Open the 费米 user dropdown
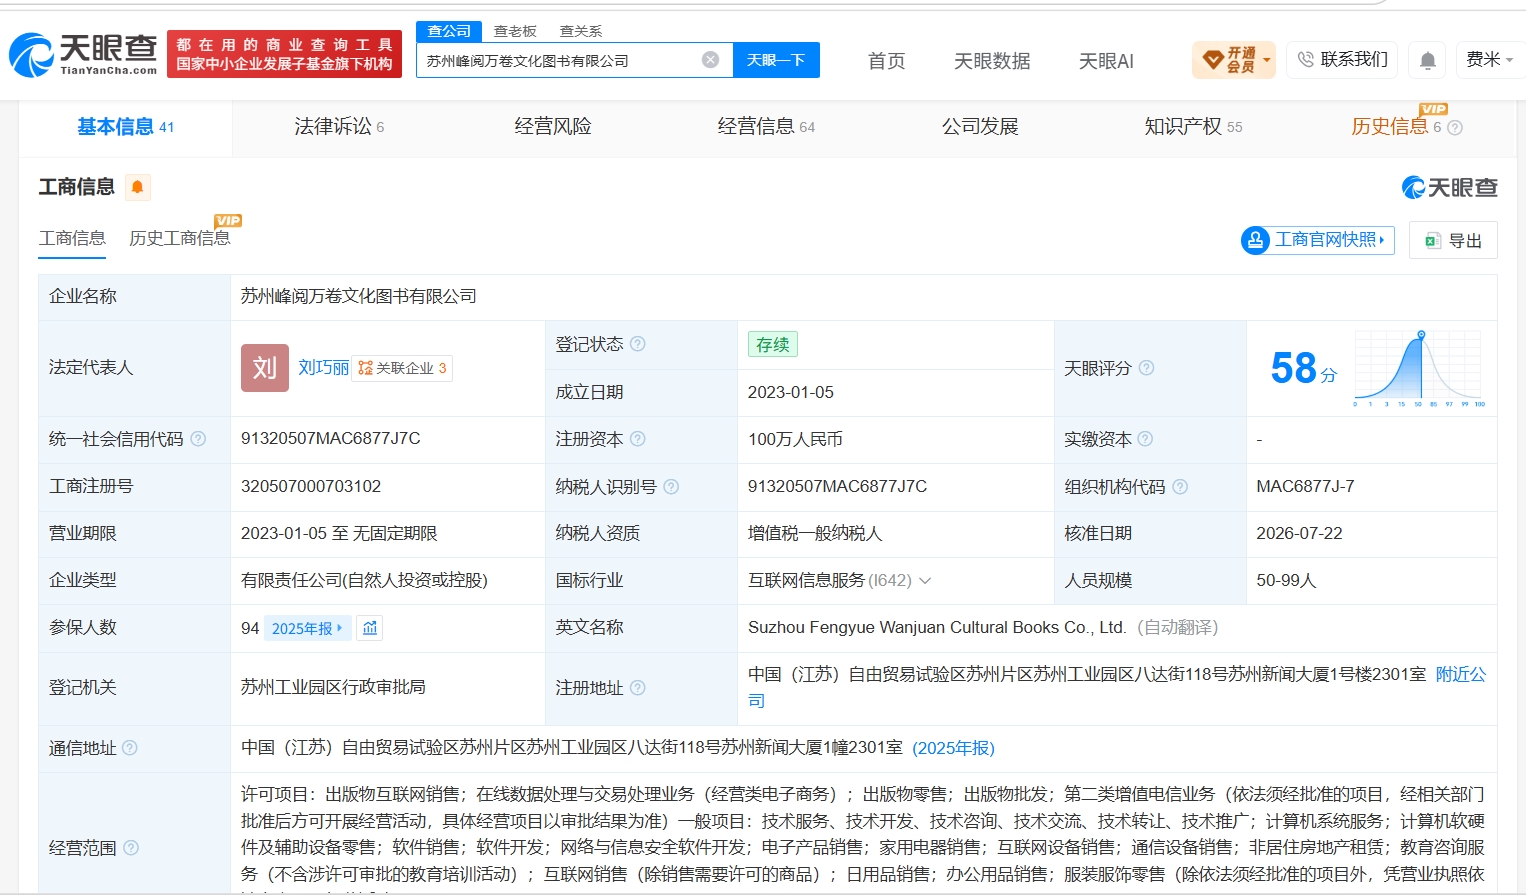 pyautogui.click(x=1489, y=60)
